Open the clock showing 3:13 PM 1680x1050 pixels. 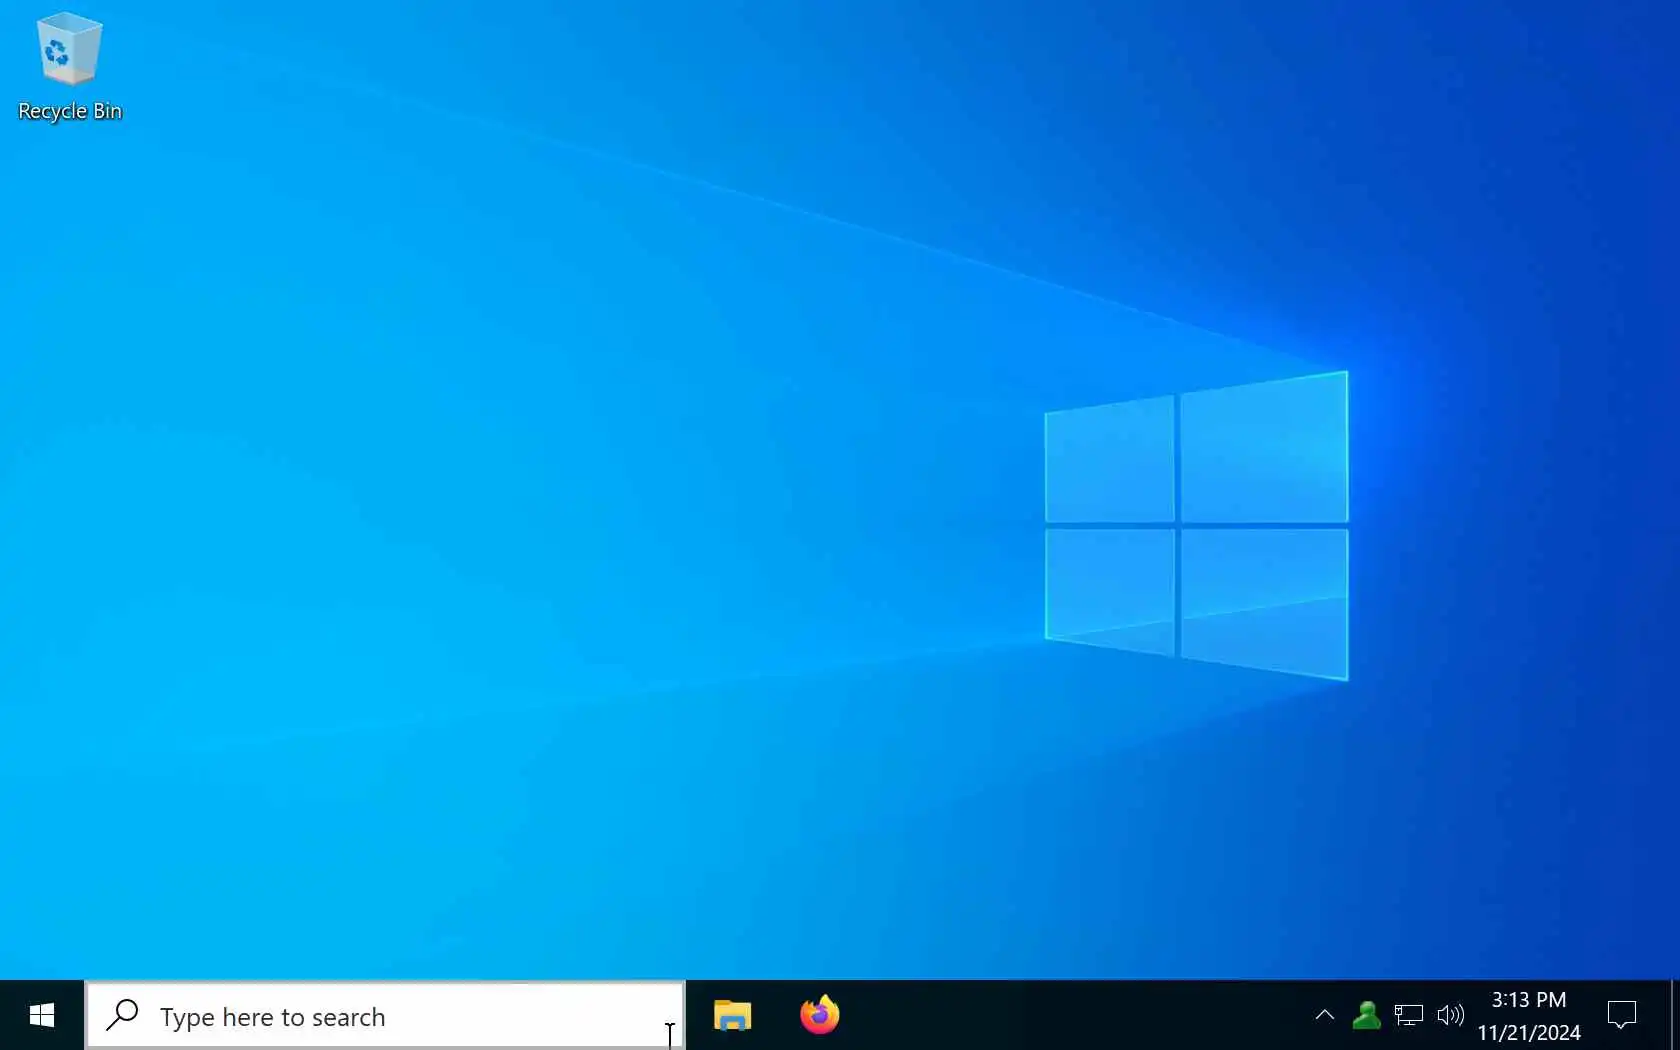1529,1016
